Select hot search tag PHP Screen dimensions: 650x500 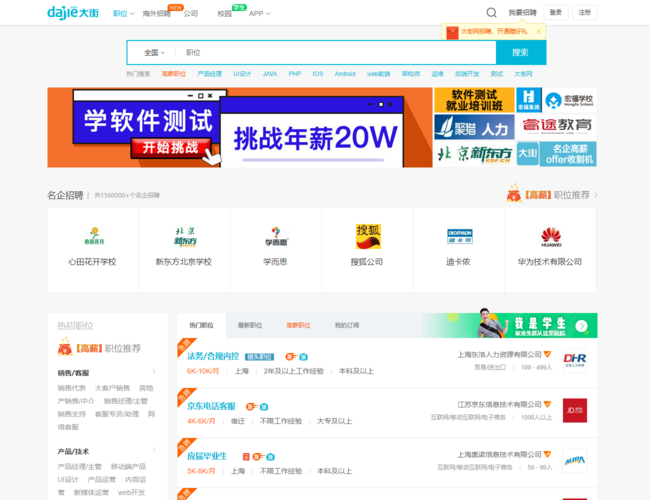click(295, 74)
